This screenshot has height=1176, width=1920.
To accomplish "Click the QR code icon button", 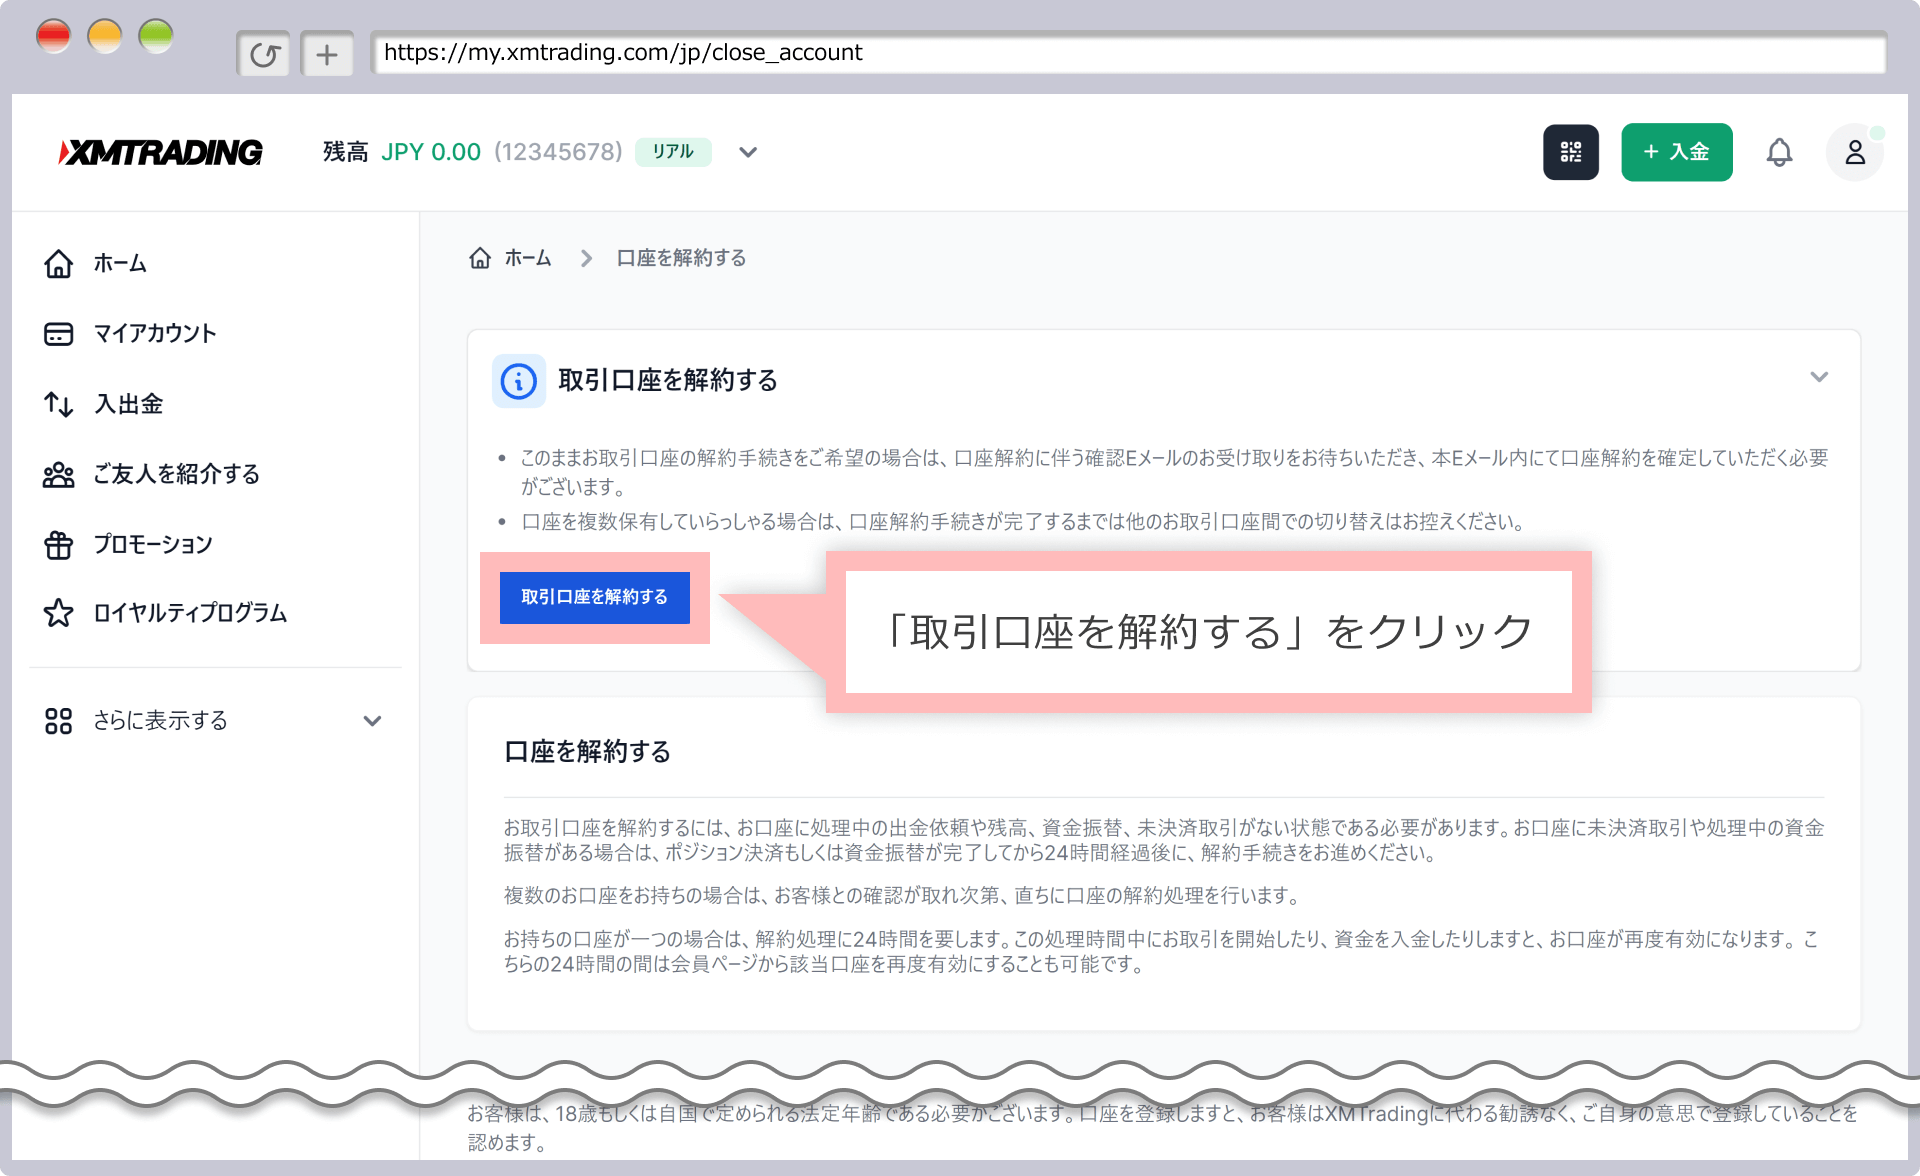I will (x=1570, y=152).
